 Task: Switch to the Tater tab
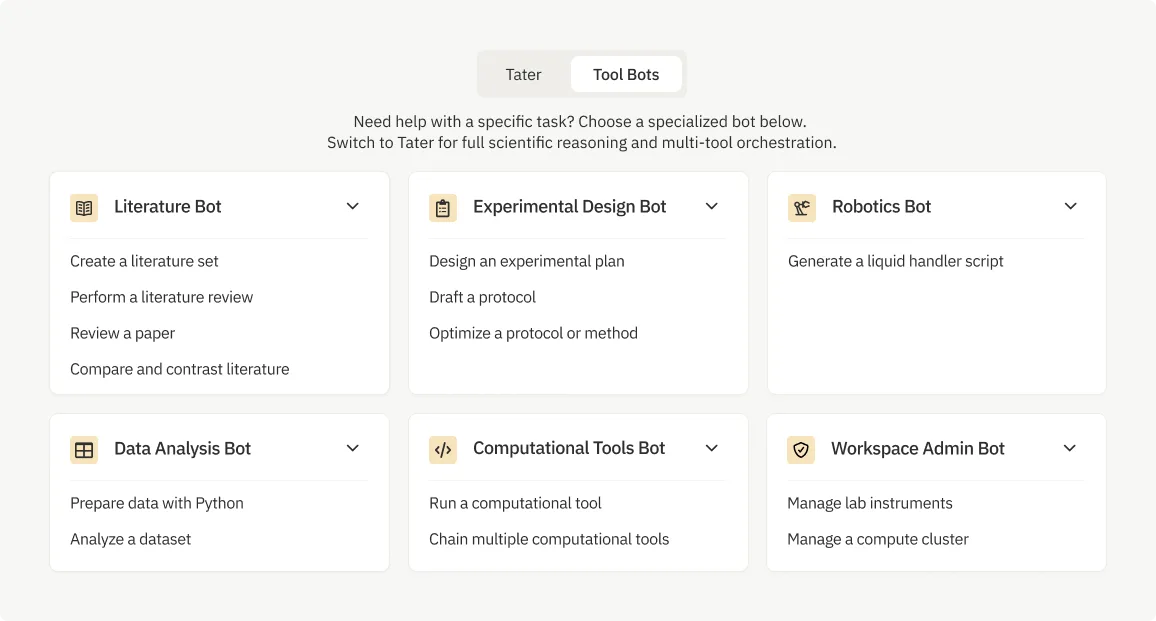523,74
